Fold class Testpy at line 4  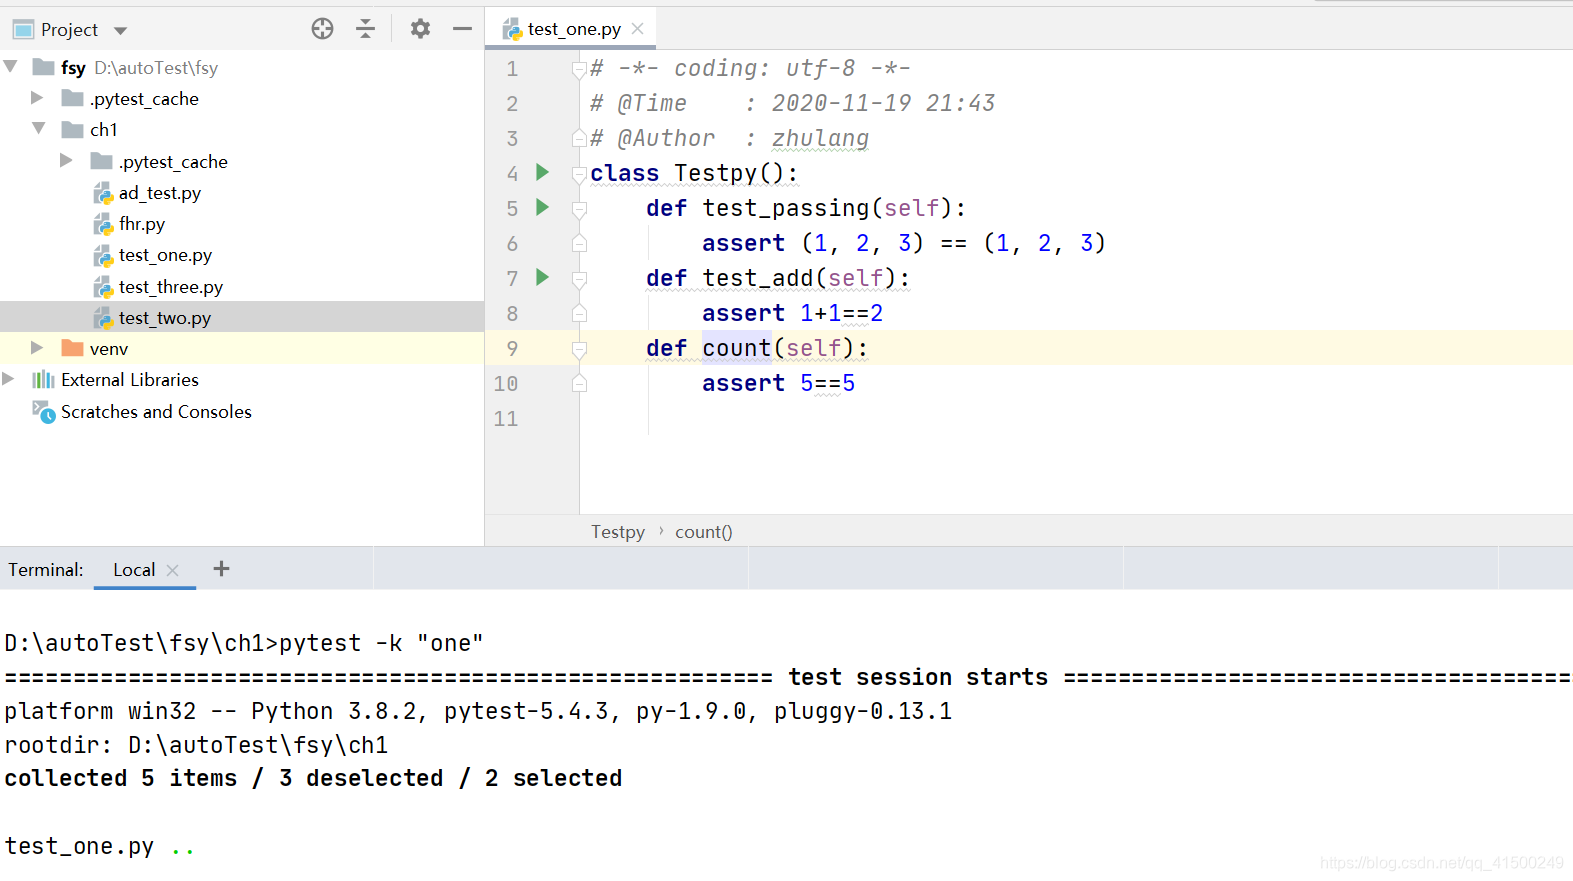tap(579, 174)
